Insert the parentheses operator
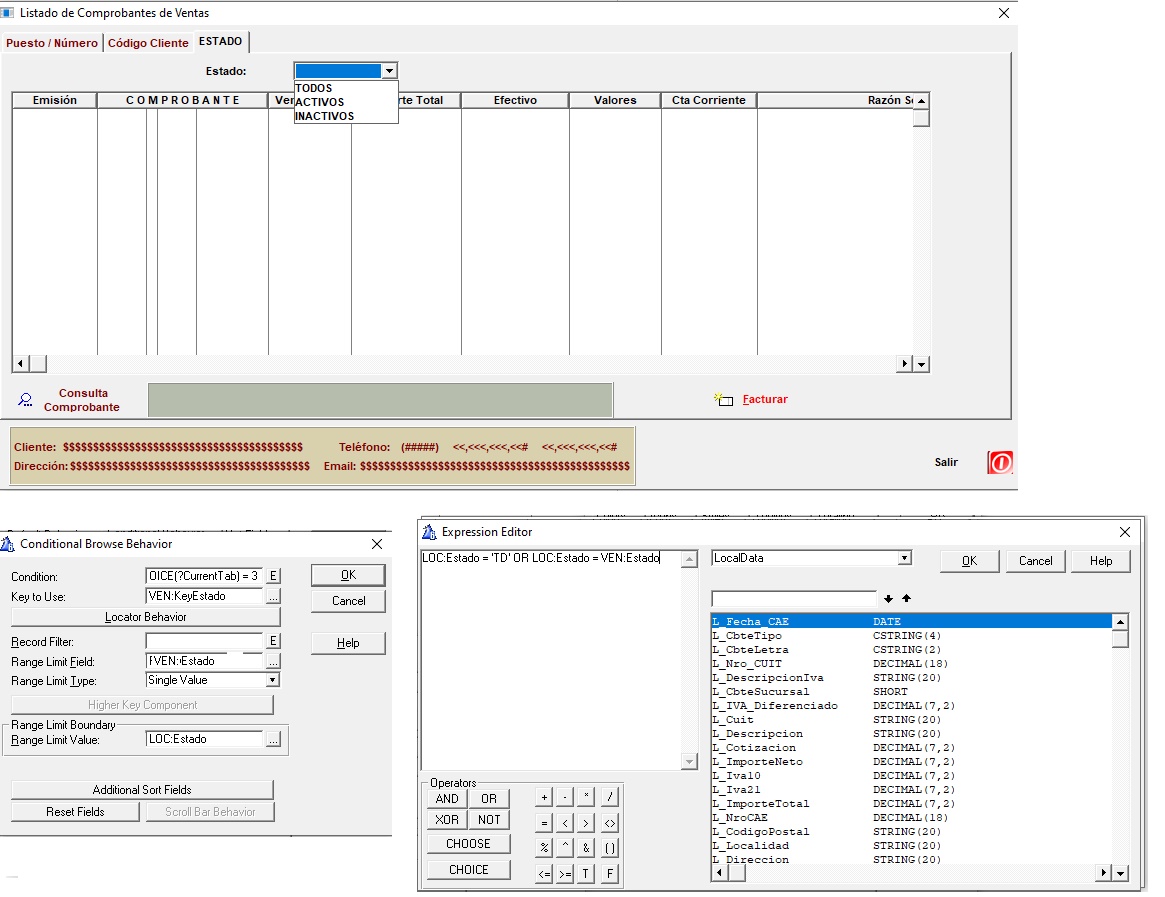1165x897 pixels. [x=610, y=848]
